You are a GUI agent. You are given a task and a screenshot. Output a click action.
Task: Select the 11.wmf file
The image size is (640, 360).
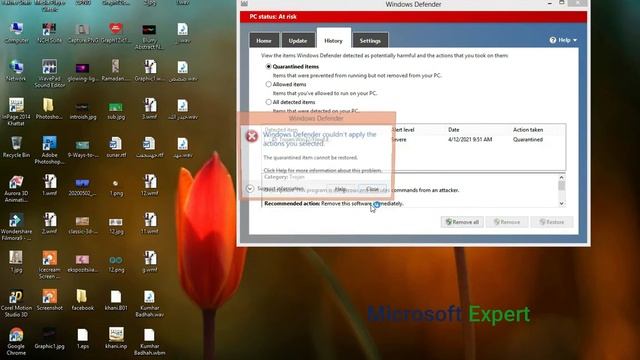150,223
